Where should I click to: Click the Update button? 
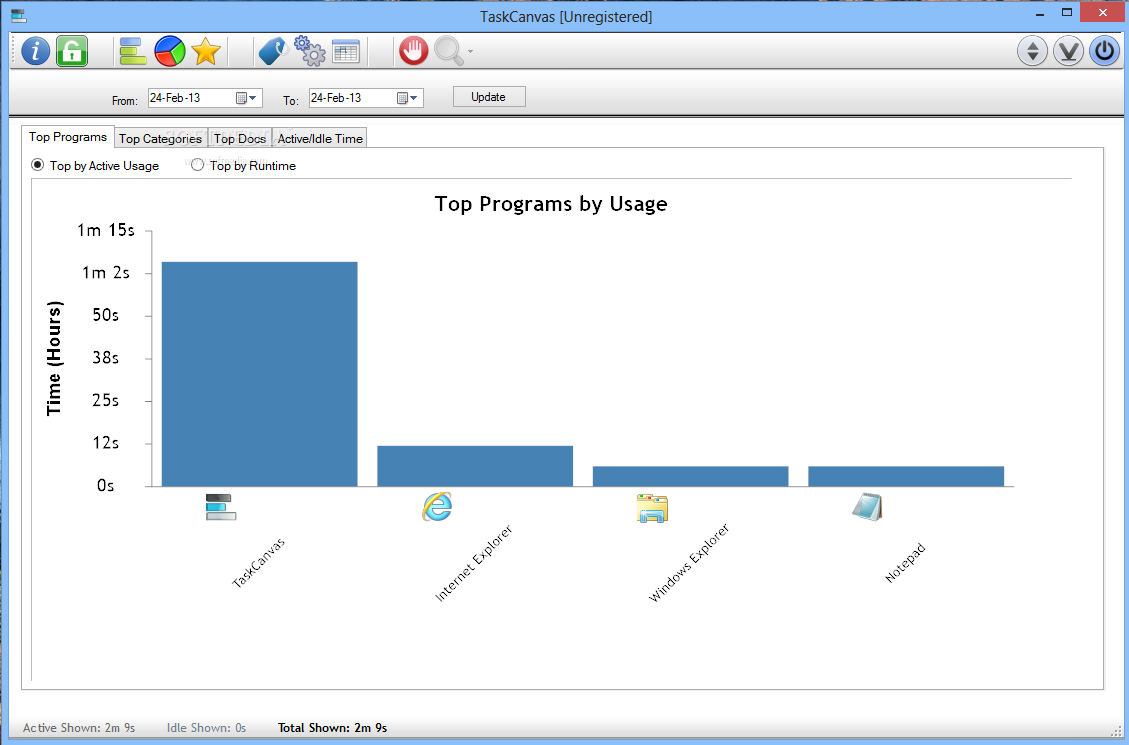click(489, 96)
